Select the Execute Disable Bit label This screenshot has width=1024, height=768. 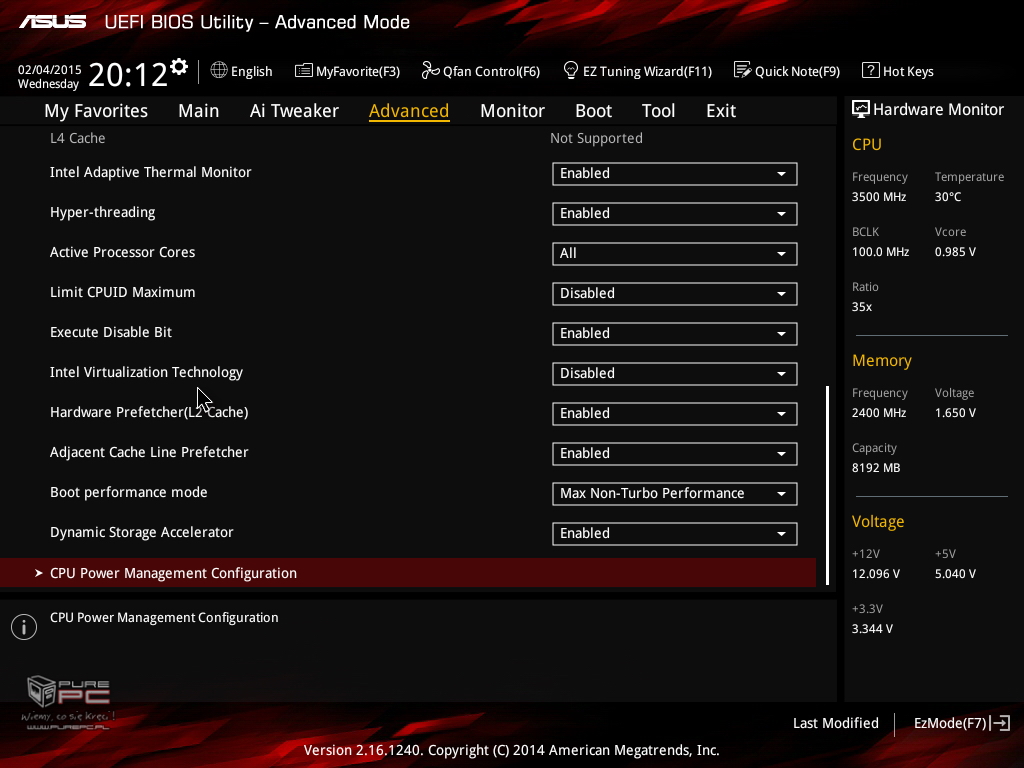tap(111, 332)
